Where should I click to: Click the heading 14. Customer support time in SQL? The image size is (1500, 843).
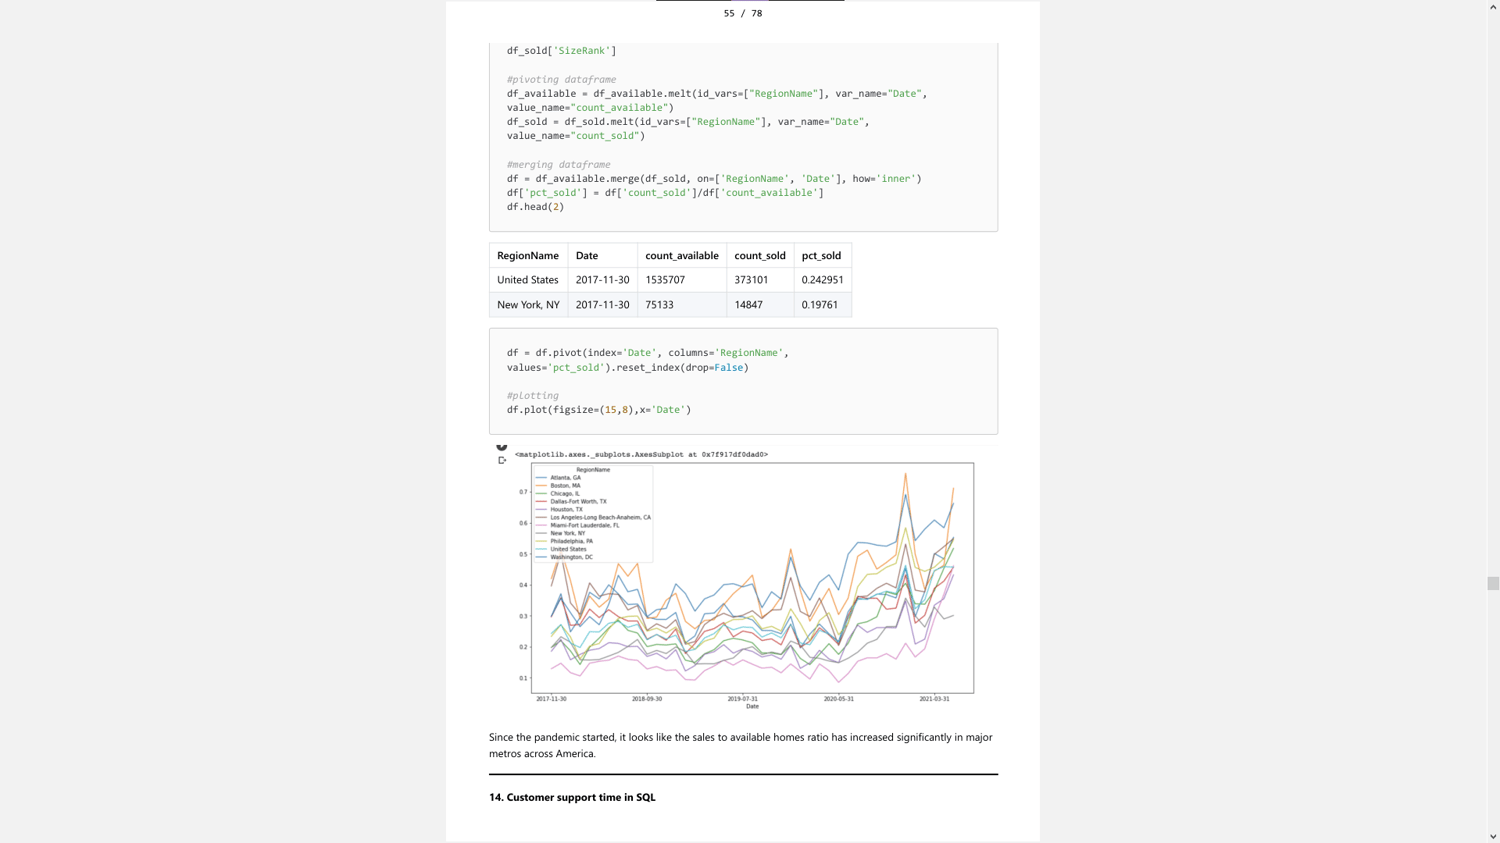(572, 797)
